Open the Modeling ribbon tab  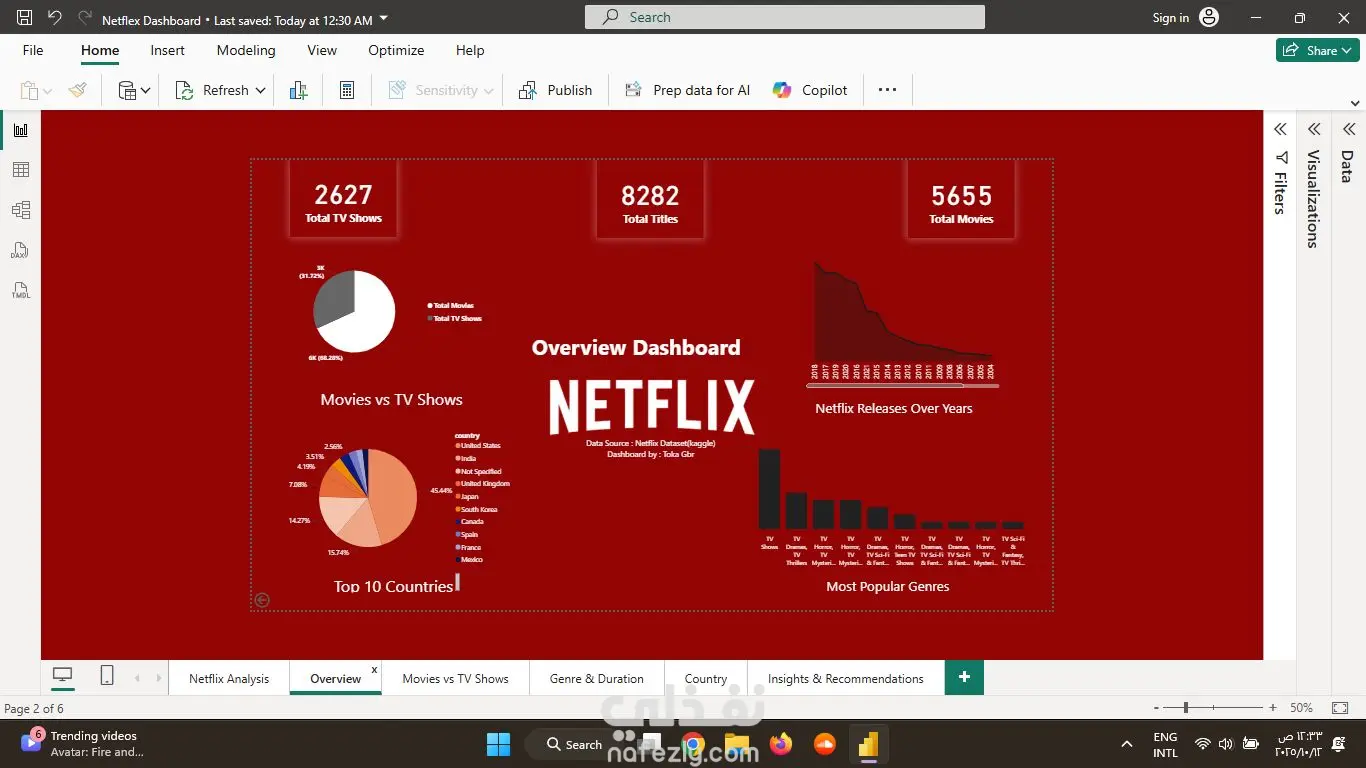pos(246,50)
